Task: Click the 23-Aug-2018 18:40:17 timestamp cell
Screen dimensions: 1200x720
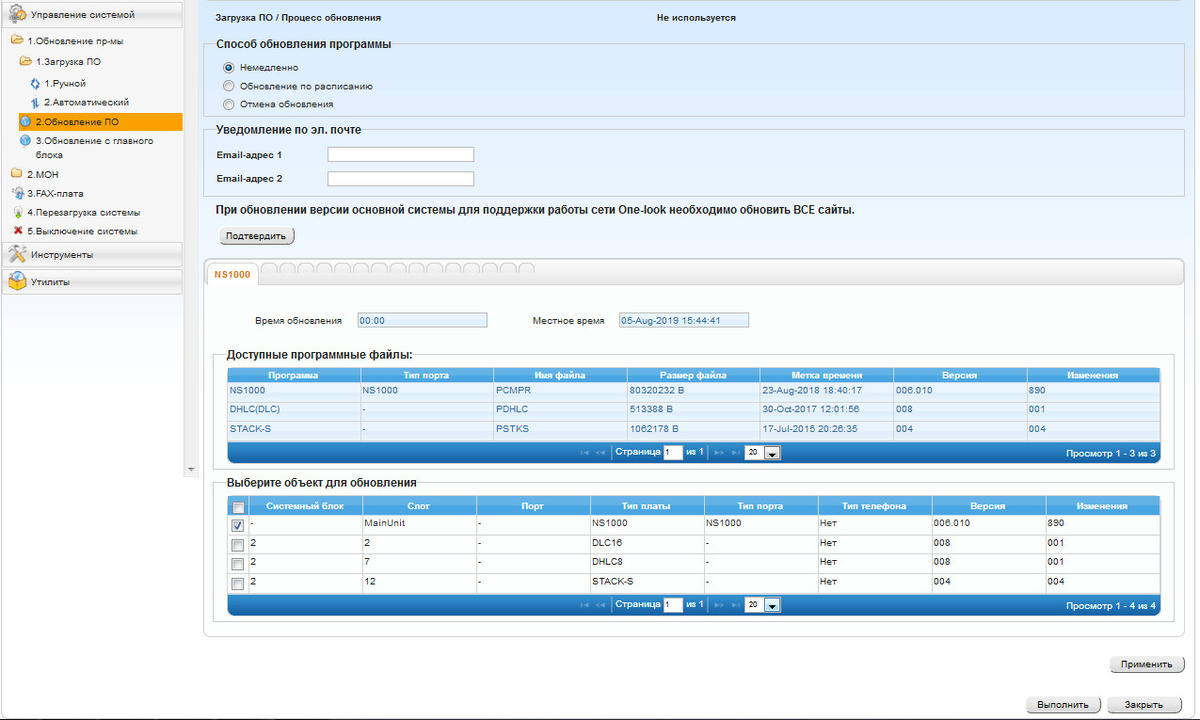Action: pyautogui.click(x=827, y=391)
